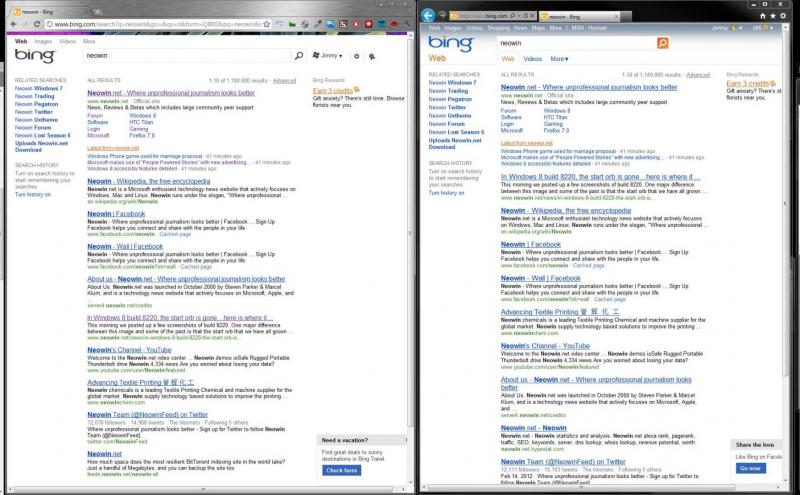The width and height of the screenshot is (800, 495).
Task: Bookmark this page with Chrome's star icon
Action: [266, 24]
